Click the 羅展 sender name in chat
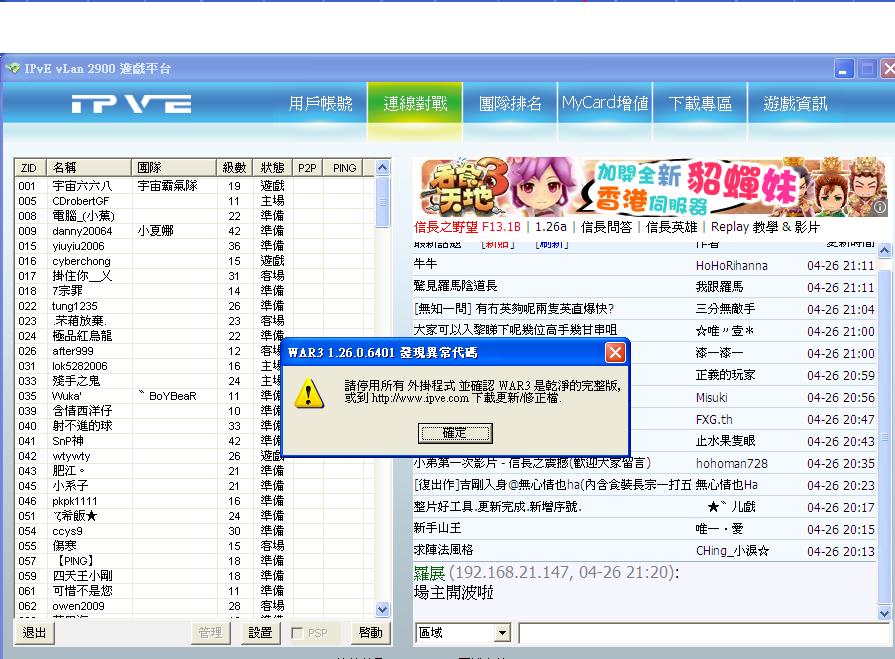This screenshot has width=895, height=659. click(x=429, y=572)
